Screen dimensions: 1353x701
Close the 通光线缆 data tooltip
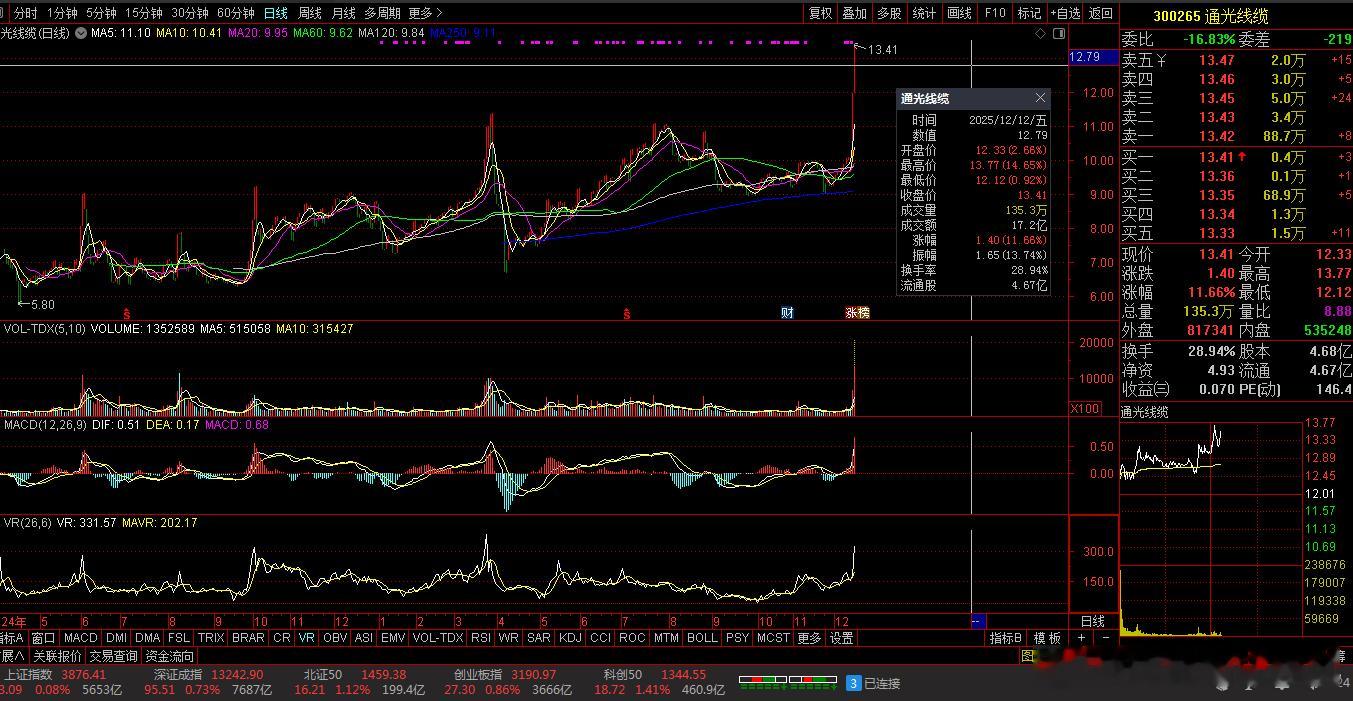click(1040, 98)
